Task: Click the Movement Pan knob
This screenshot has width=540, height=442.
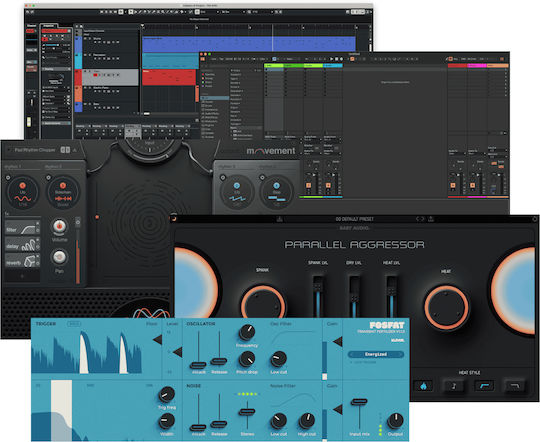Action: tap(59, 257)
